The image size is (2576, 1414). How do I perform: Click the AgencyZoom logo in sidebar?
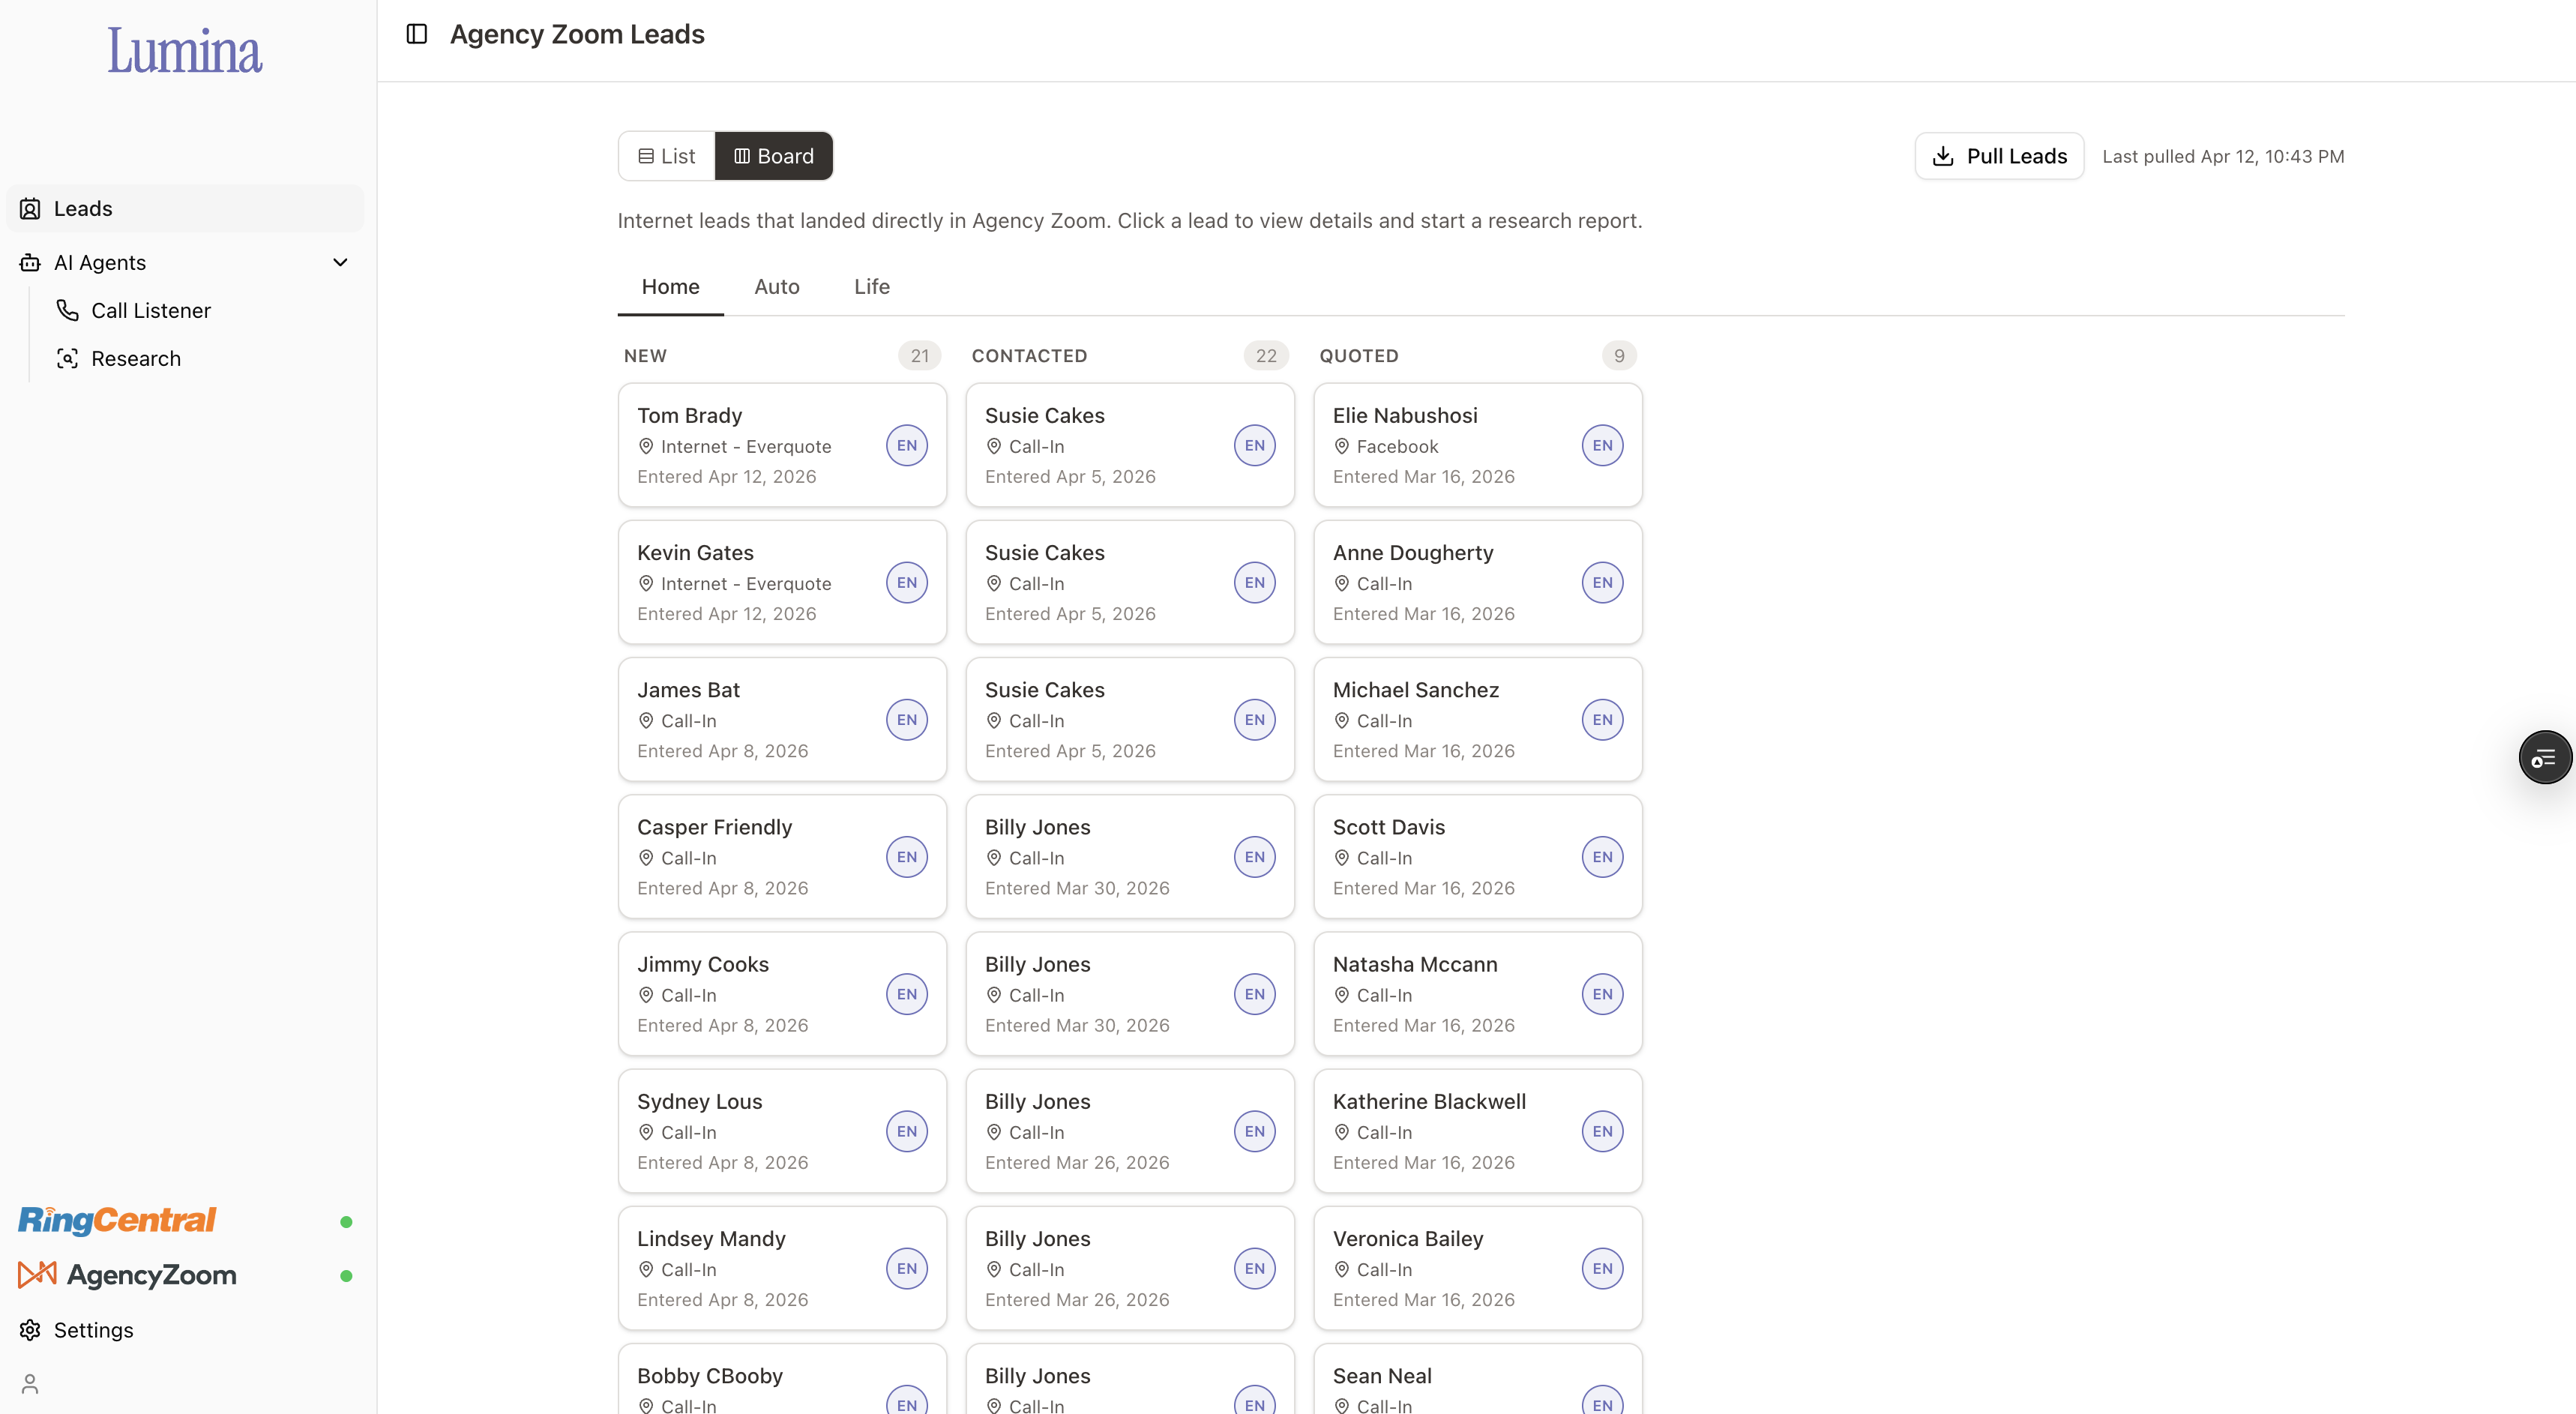(x=128, y=1275)
